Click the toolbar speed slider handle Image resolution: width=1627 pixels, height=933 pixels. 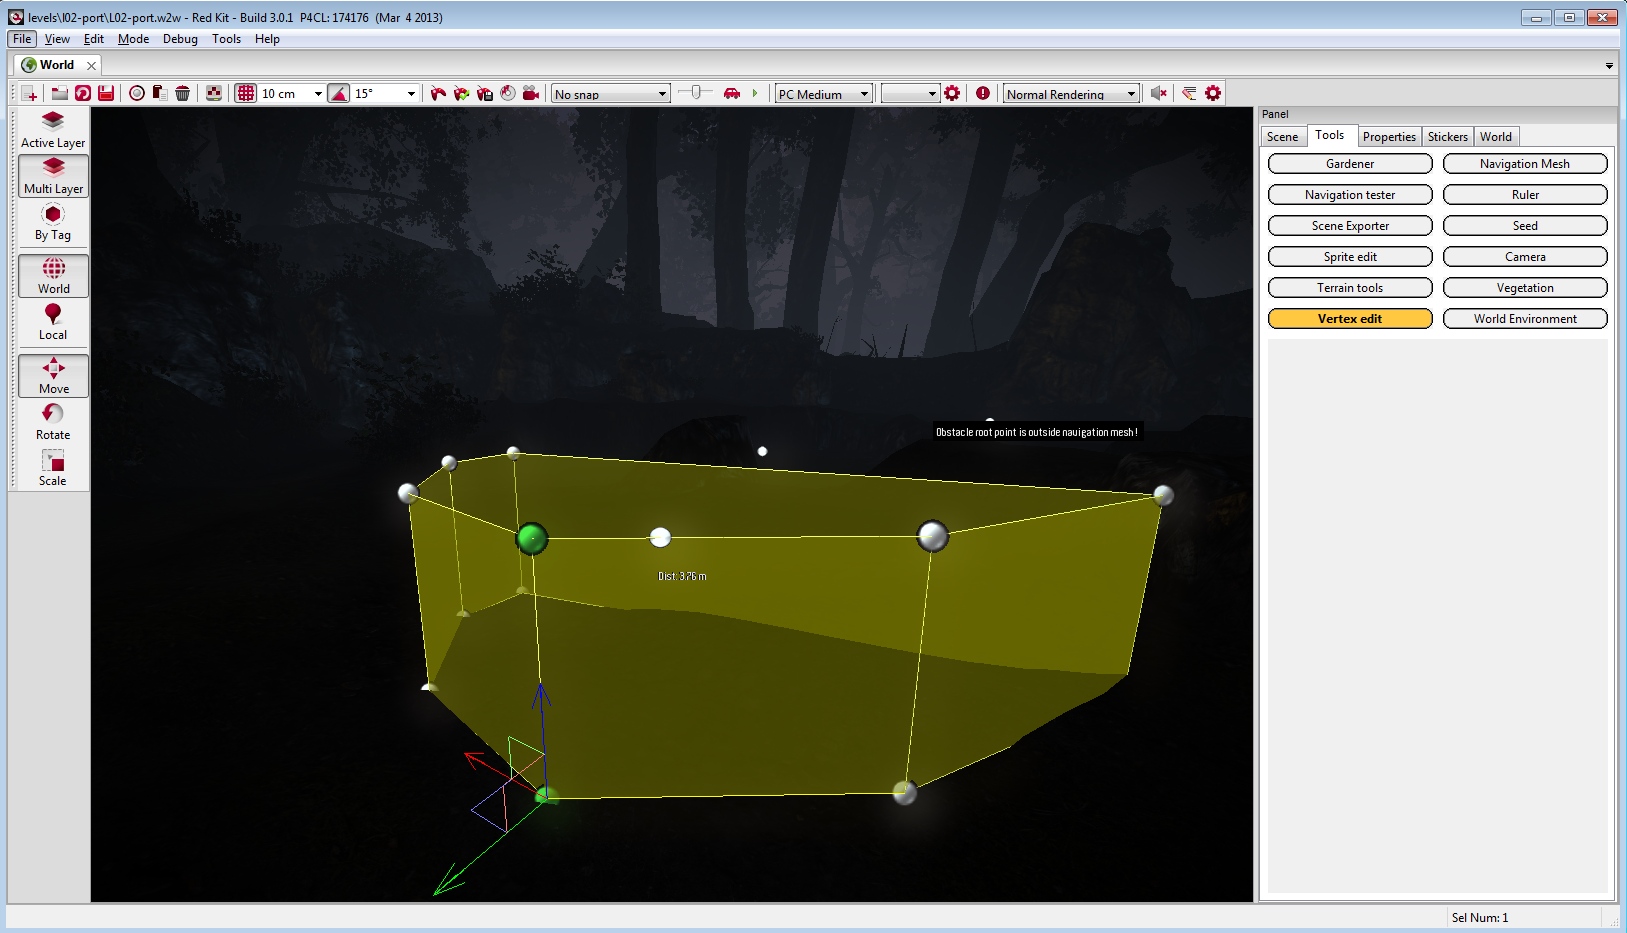696,92
